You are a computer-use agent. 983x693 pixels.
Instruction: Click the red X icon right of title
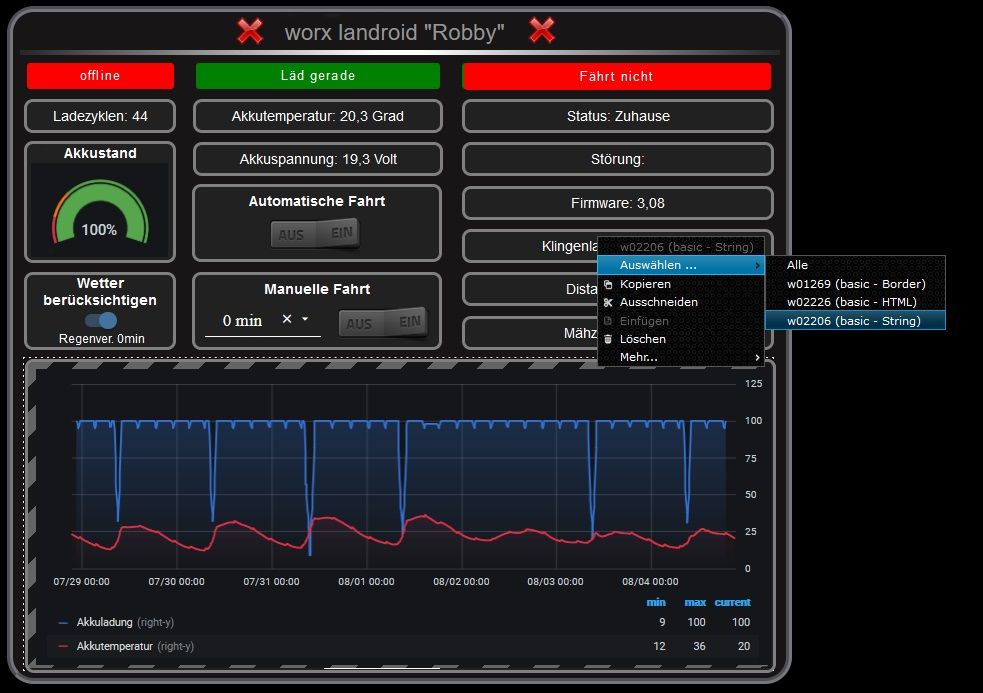tap(542, 30)
